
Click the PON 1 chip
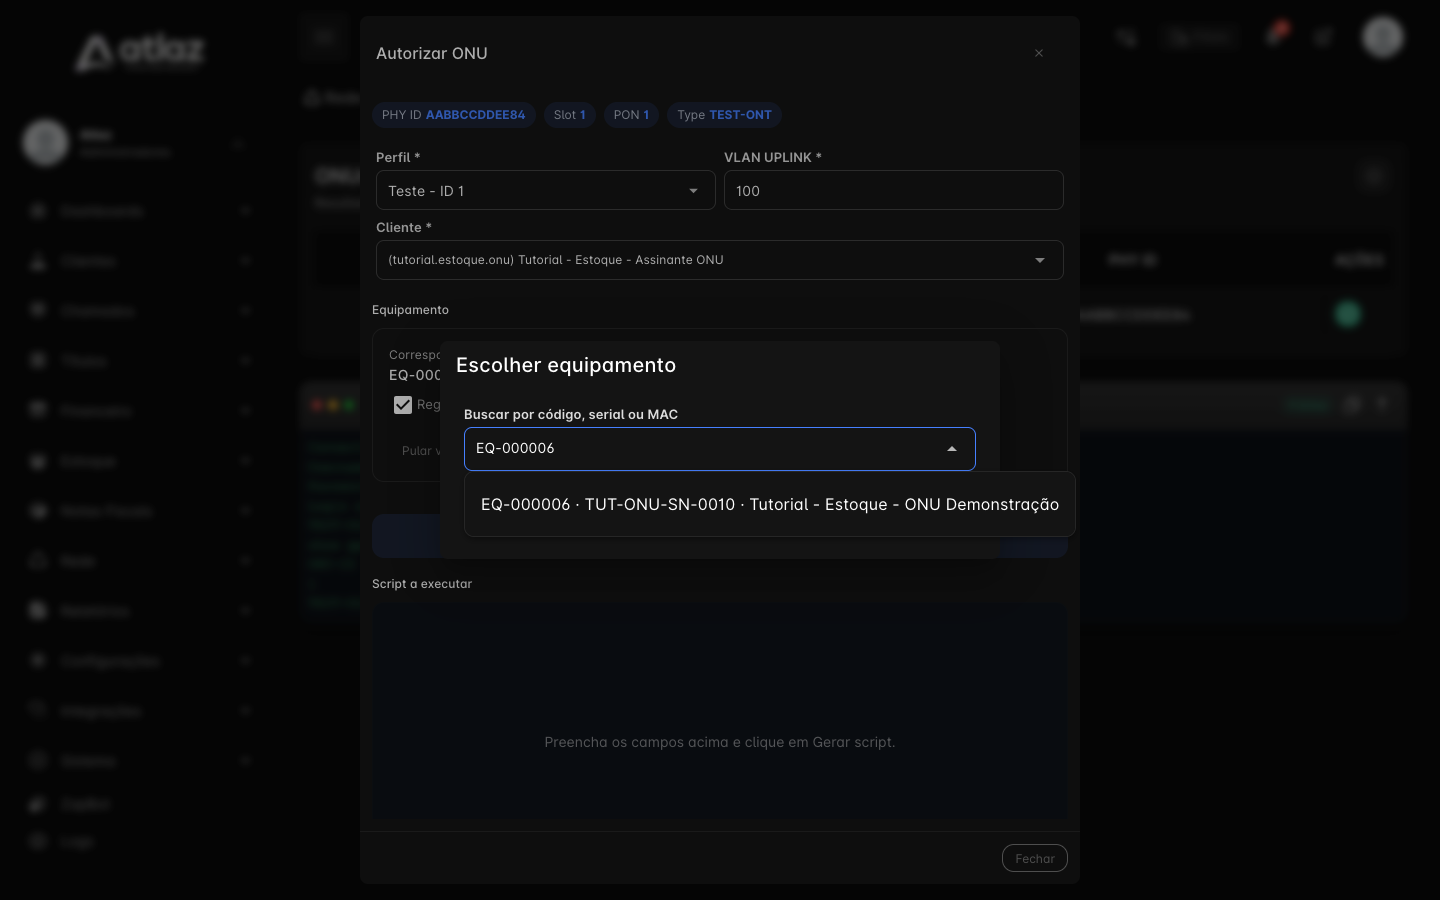(x=631, y=115)
